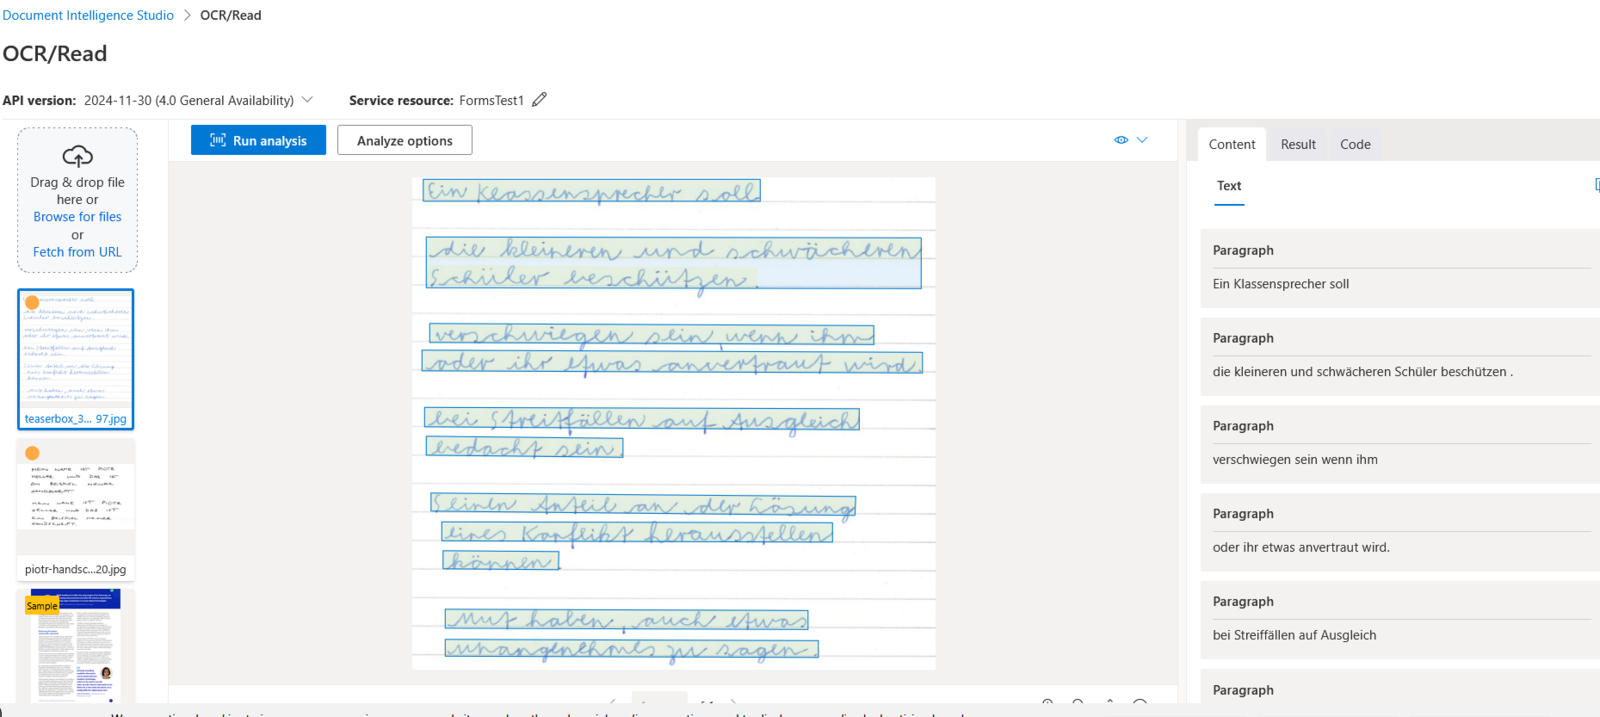Toggle the eye visibility icon above the document

coord(1121,140)
